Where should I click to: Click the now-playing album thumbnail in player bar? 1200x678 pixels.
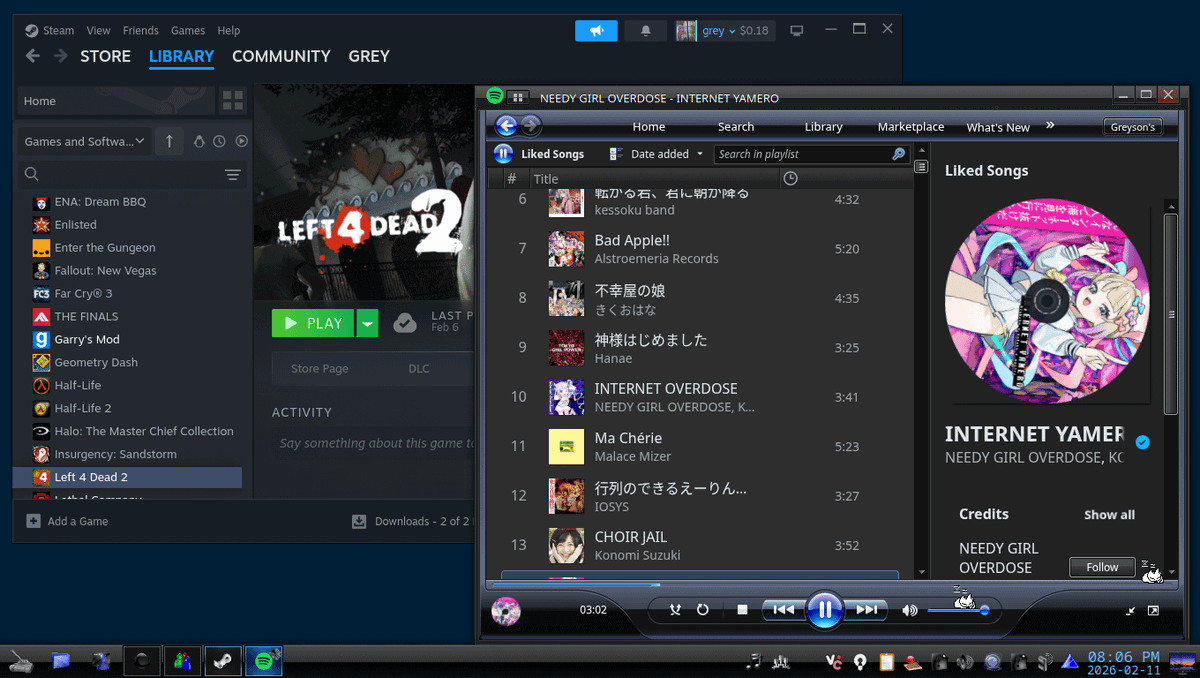click(506, 610)
